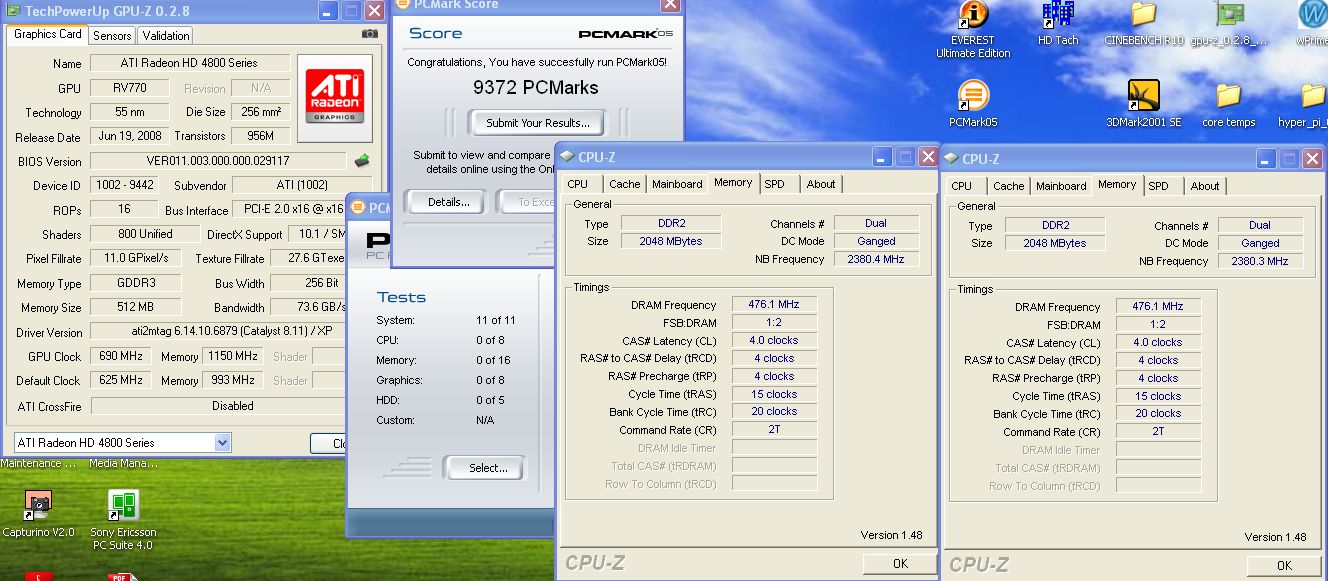Click OK in CPU-Z showing 2380.3 MHz

tap(1284, 566)
